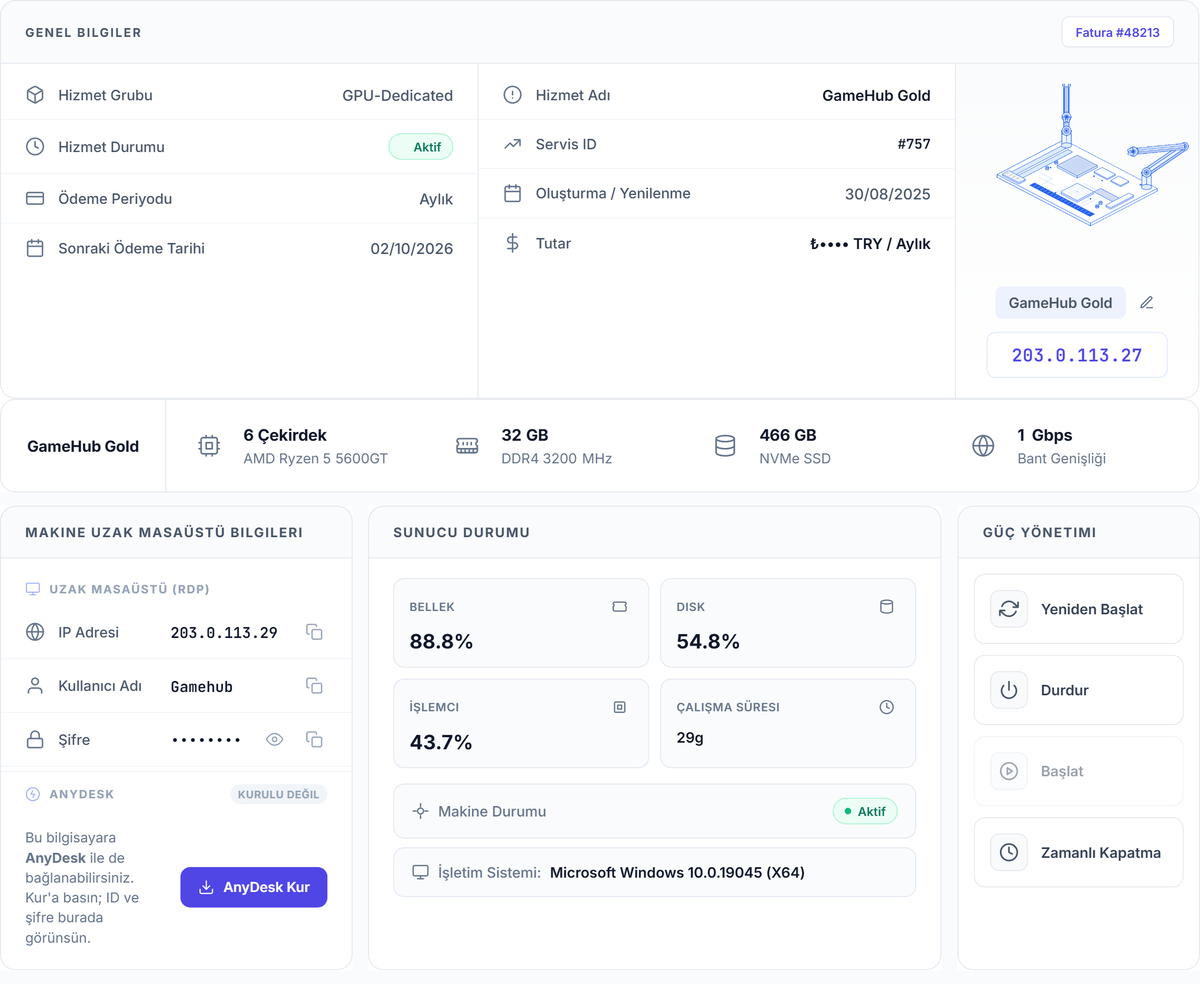Click the card icon beside Ödeme Periyodu
Image resolution: width=1200 pixels, height=984 pixels.
[x=35, y=198]
